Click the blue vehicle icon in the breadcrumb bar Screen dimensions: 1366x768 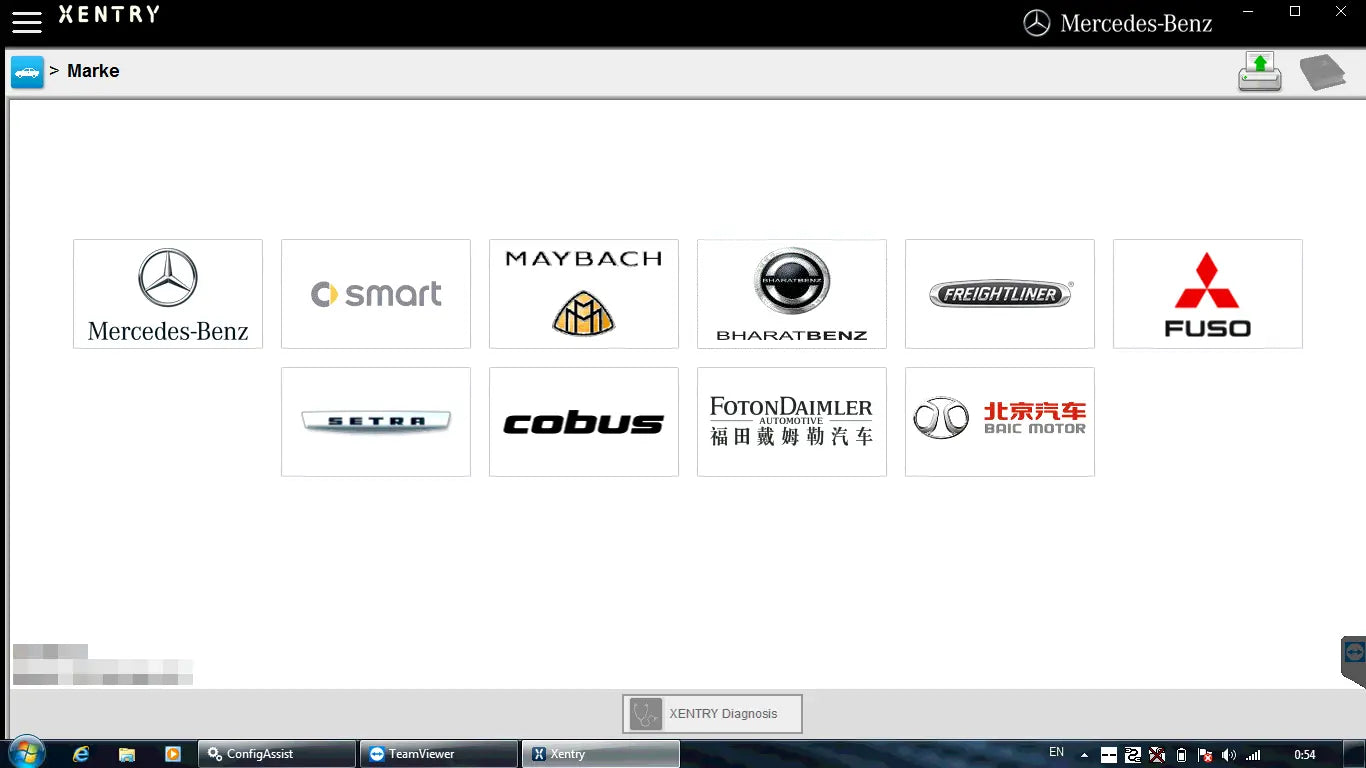point(26,71)
